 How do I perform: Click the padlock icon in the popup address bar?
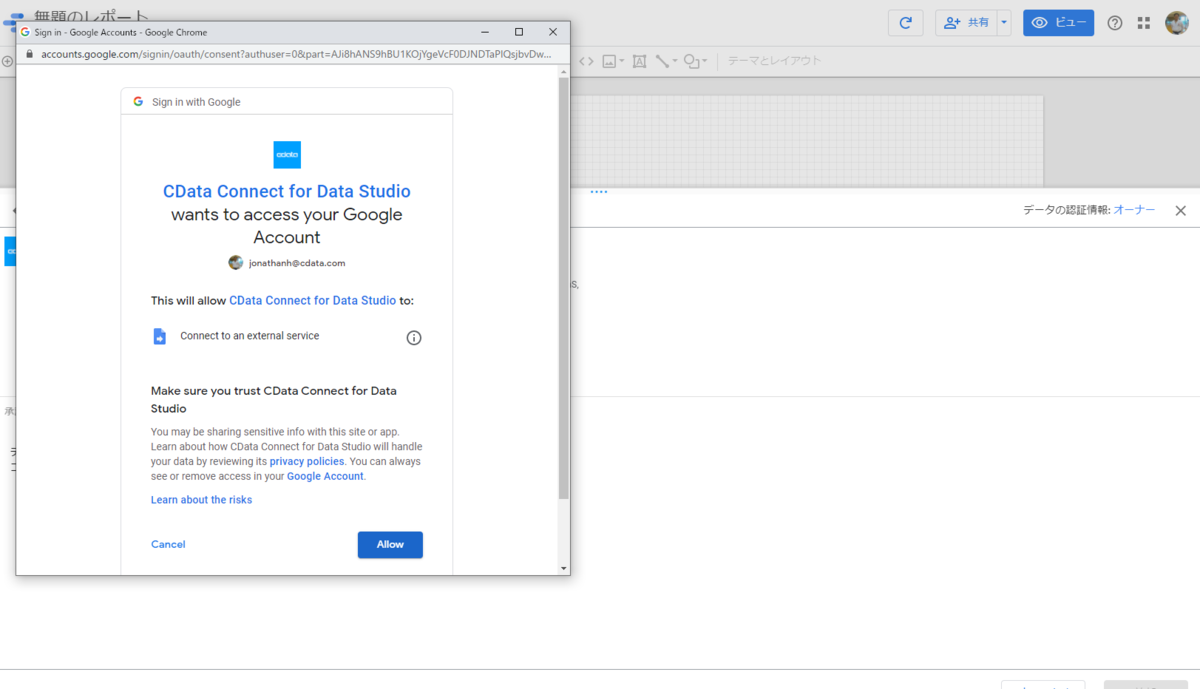29,54
